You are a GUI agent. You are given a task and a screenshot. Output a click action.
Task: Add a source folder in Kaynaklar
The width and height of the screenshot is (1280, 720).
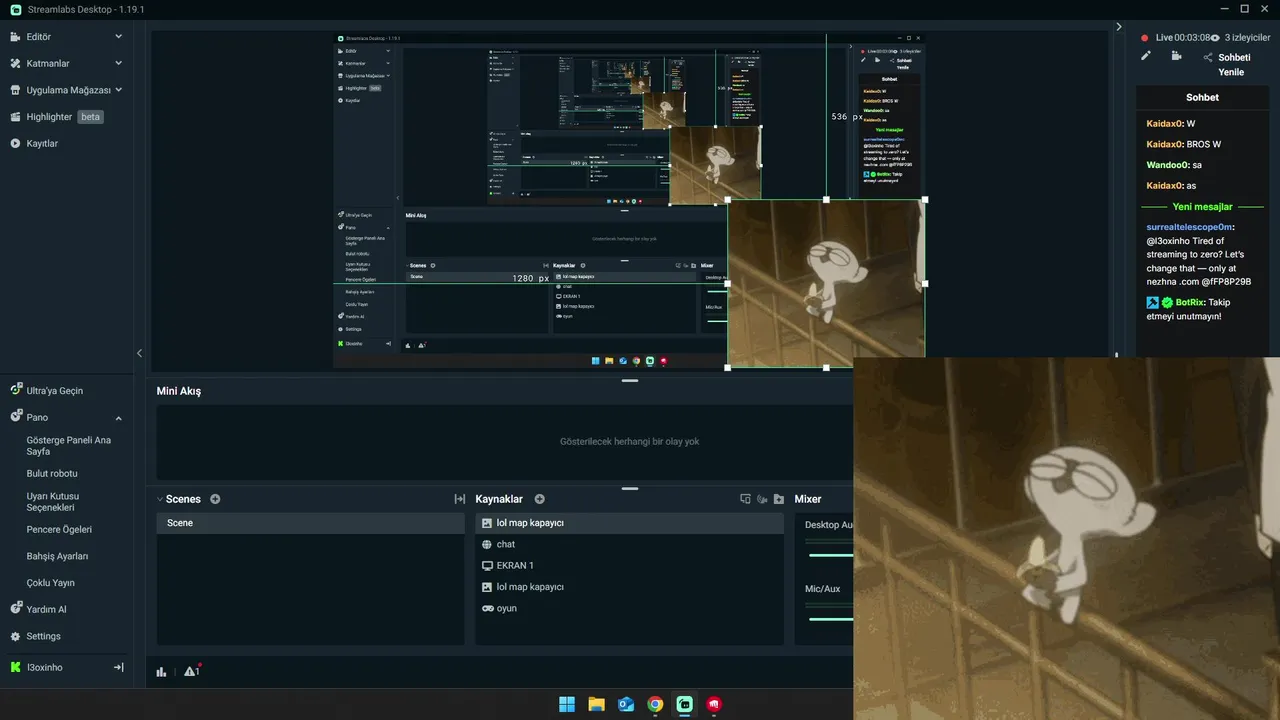click(779, 499)
